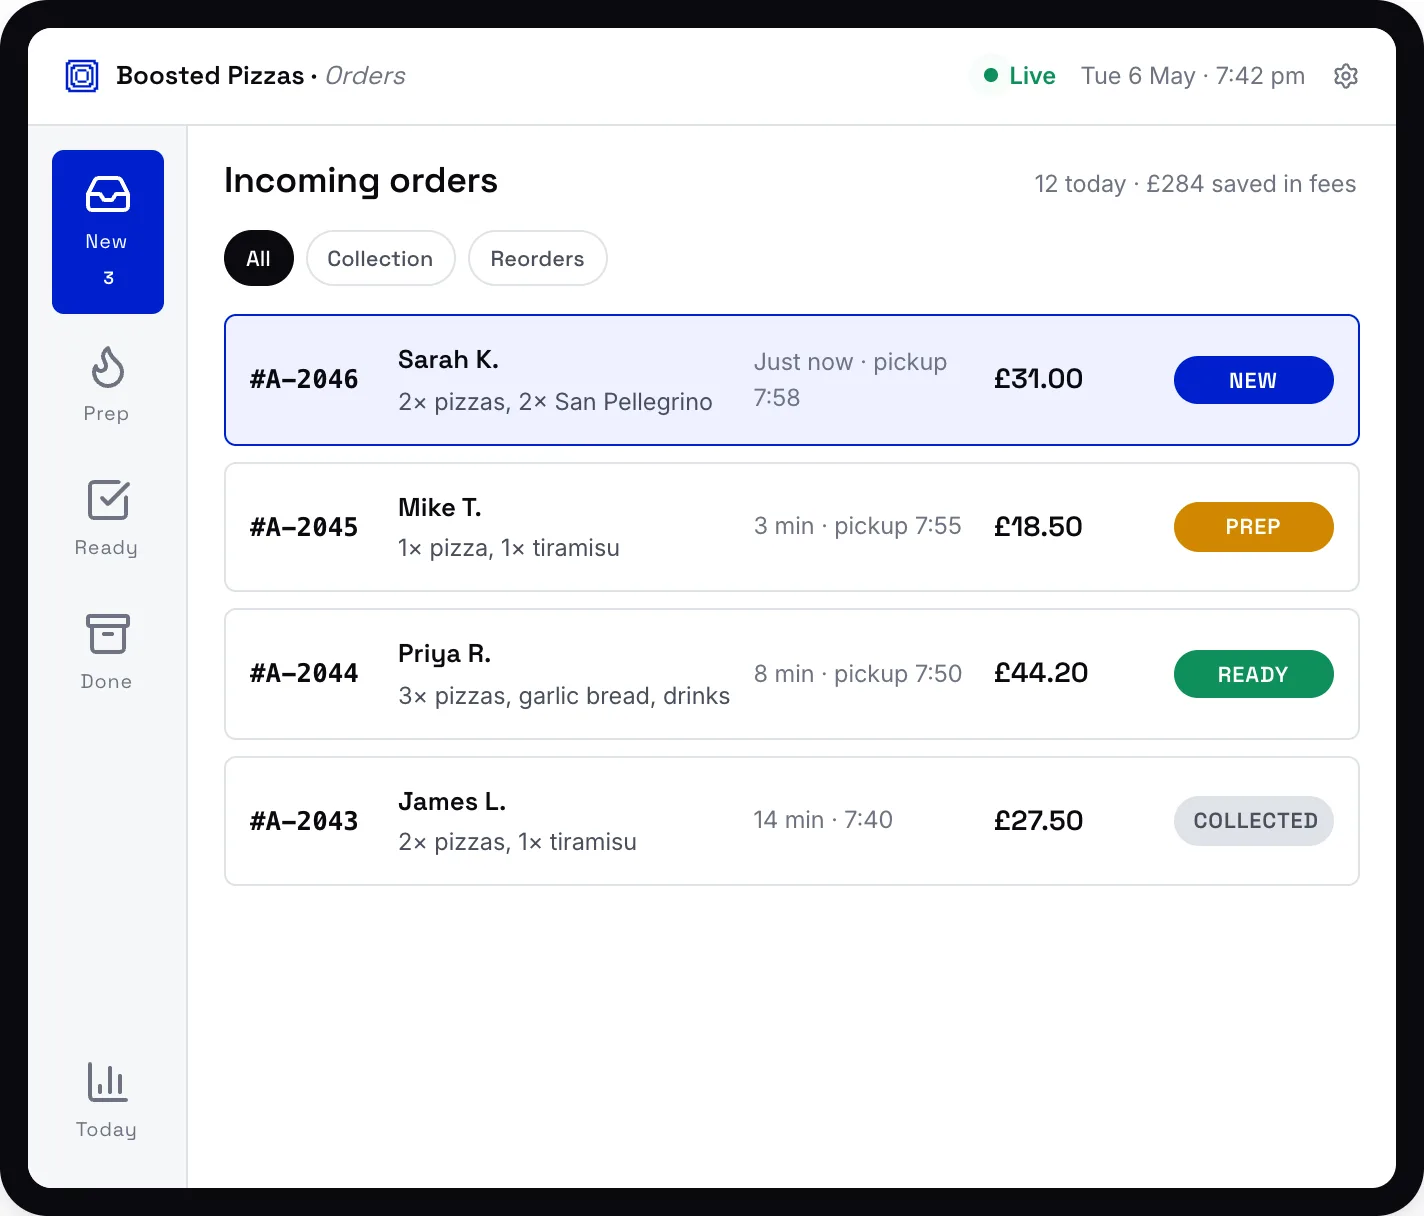The height and width of the screenshot is (1216, 1424).
Task: Click the £27.50 order total
Action: [1038, 821]
